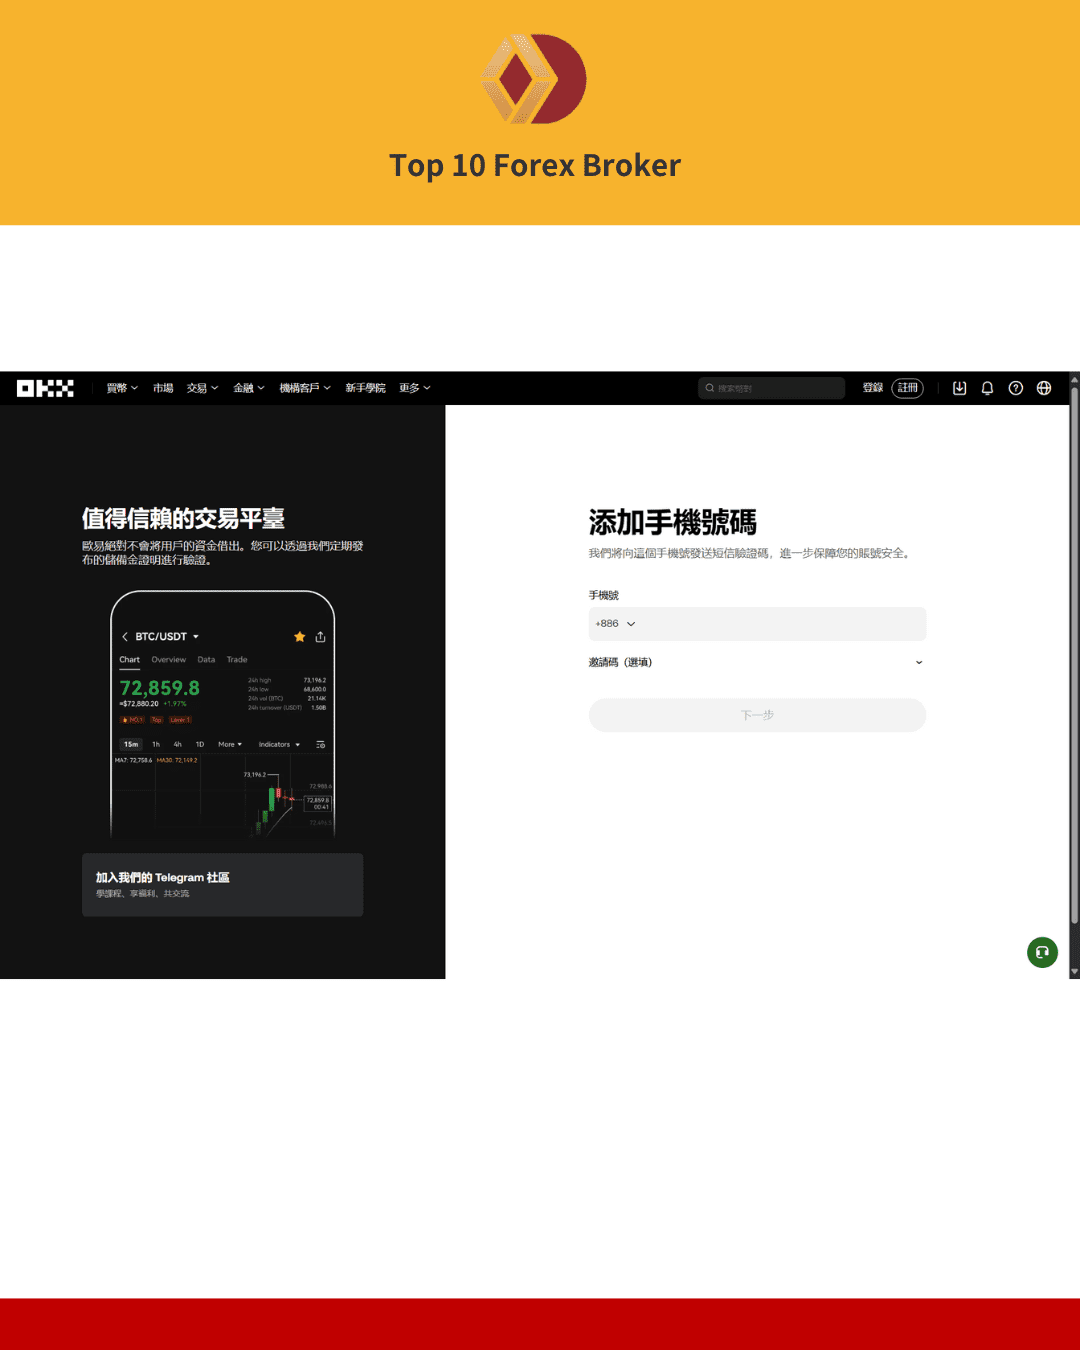Open the green customer support chat icon

pos(1042,952)
